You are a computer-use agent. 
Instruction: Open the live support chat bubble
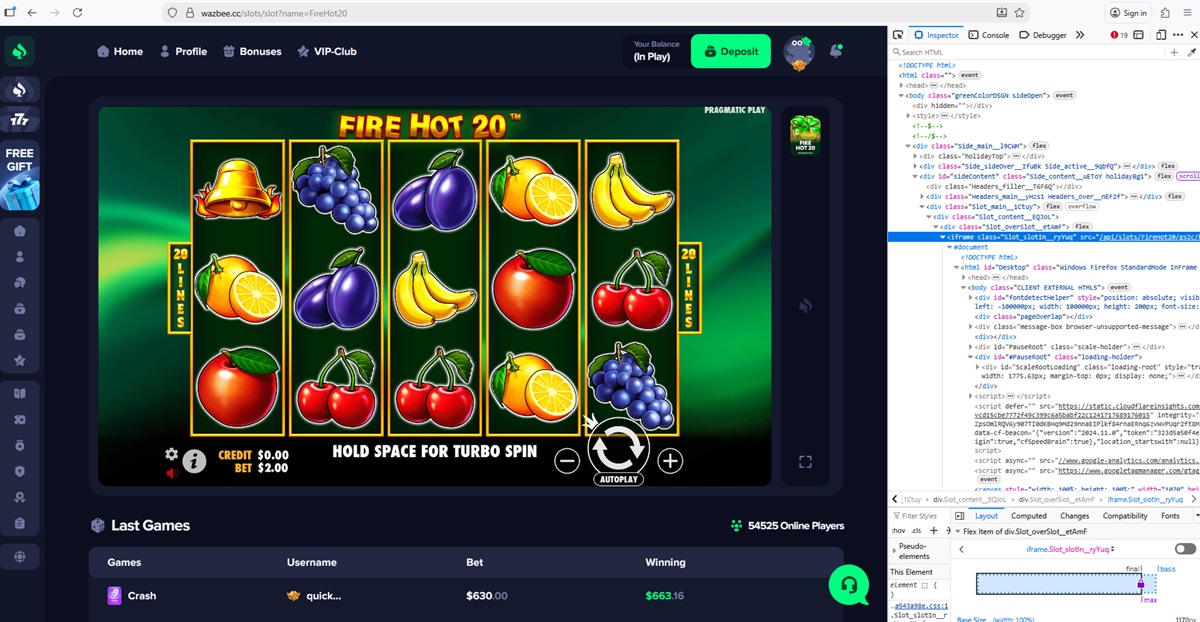(848, 584)
